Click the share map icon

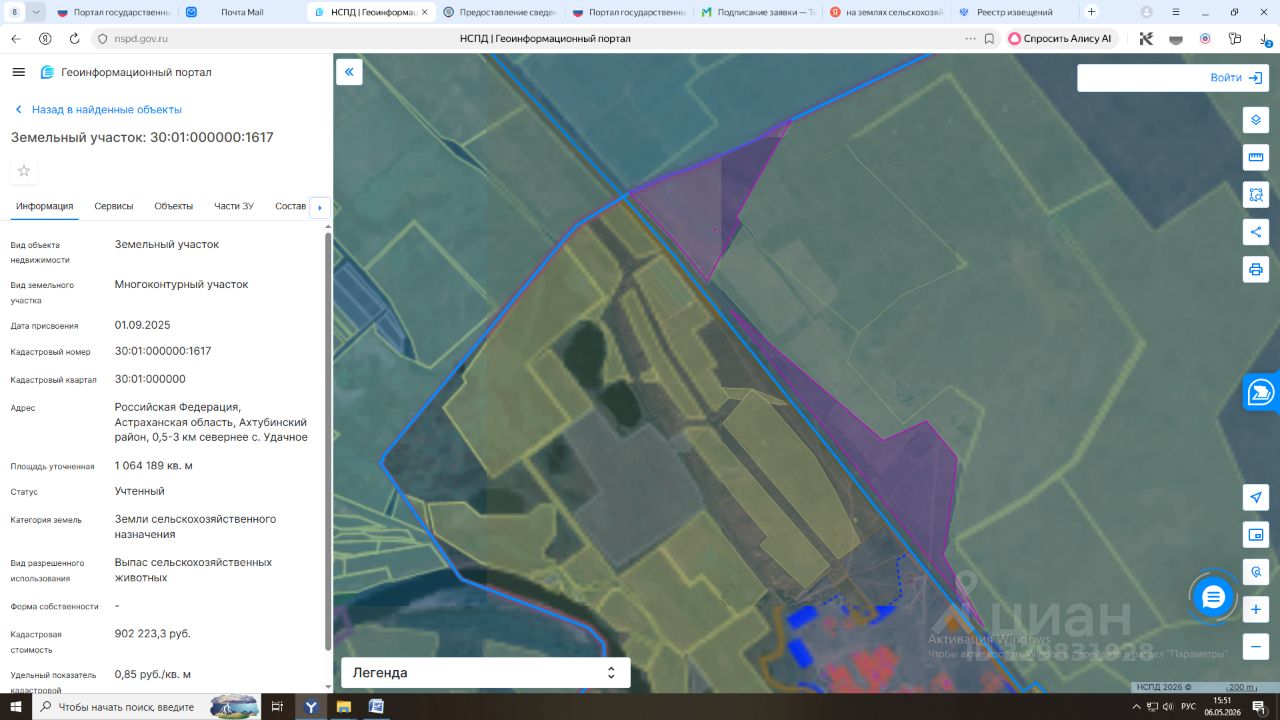pos(1256,232)
